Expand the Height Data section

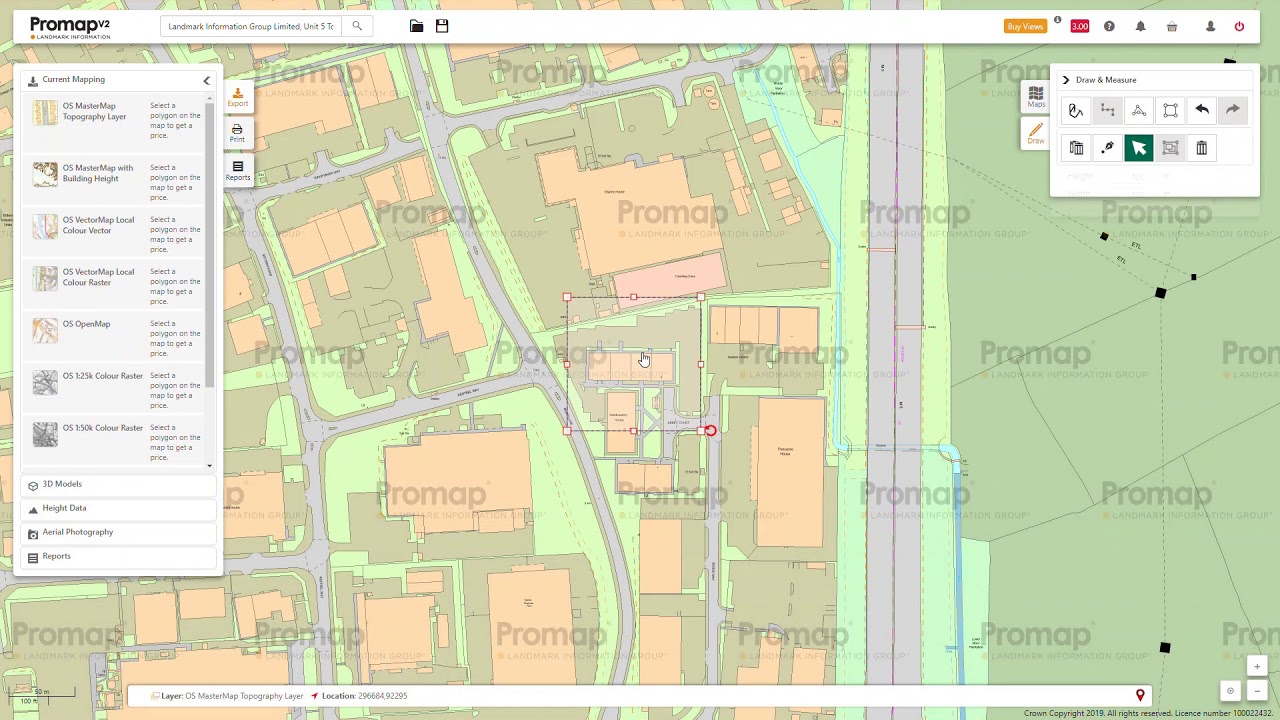pos(118,508)
